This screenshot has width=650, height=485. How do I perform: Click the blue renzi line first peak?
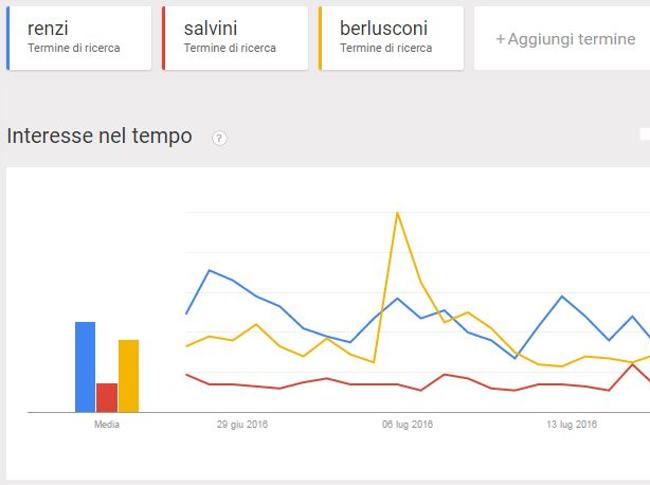pyautogui.click(x=209, y=270)
